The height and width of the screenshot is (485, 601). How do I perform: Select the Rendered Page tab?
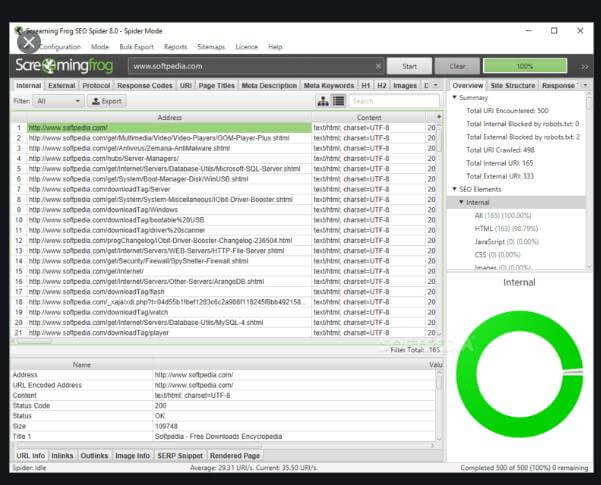[235, 455]
